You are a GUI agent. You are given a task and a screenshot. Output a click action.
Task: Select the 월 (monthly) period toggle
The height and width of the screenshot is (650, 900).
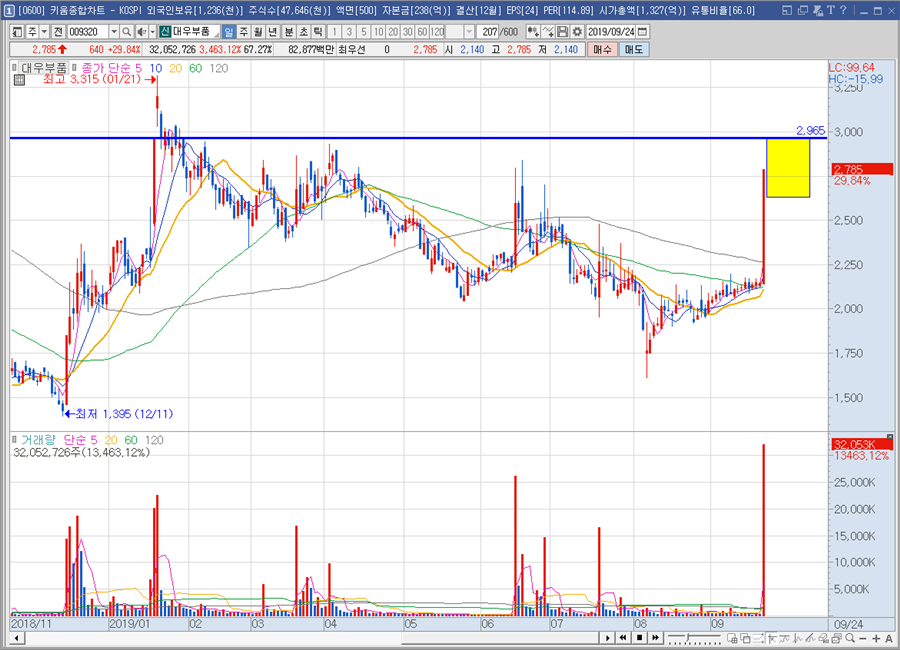[x=258, y=32]
